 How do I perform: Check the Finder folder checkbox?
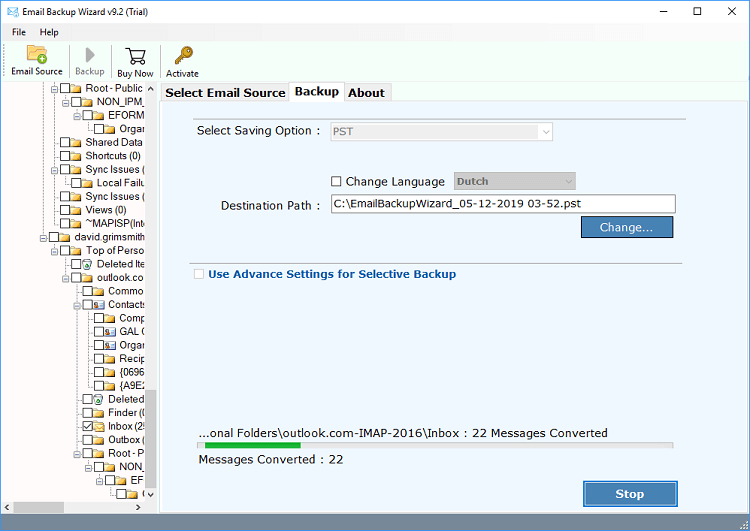click(x=88, y=412)
